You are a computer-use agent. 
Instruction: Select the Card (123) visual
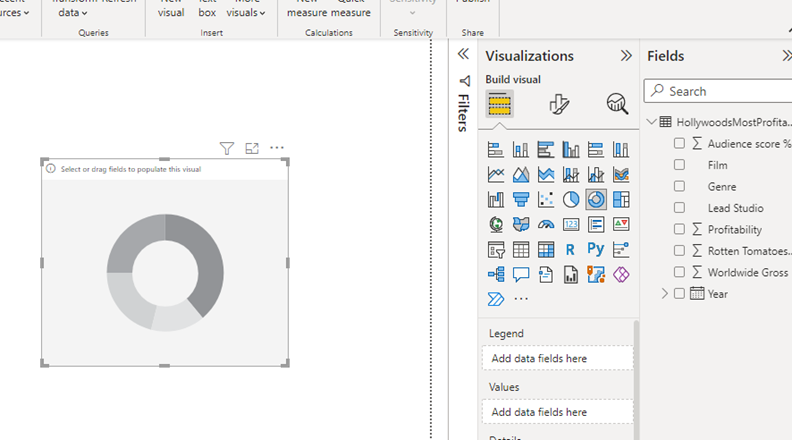(x=571, y=224)
